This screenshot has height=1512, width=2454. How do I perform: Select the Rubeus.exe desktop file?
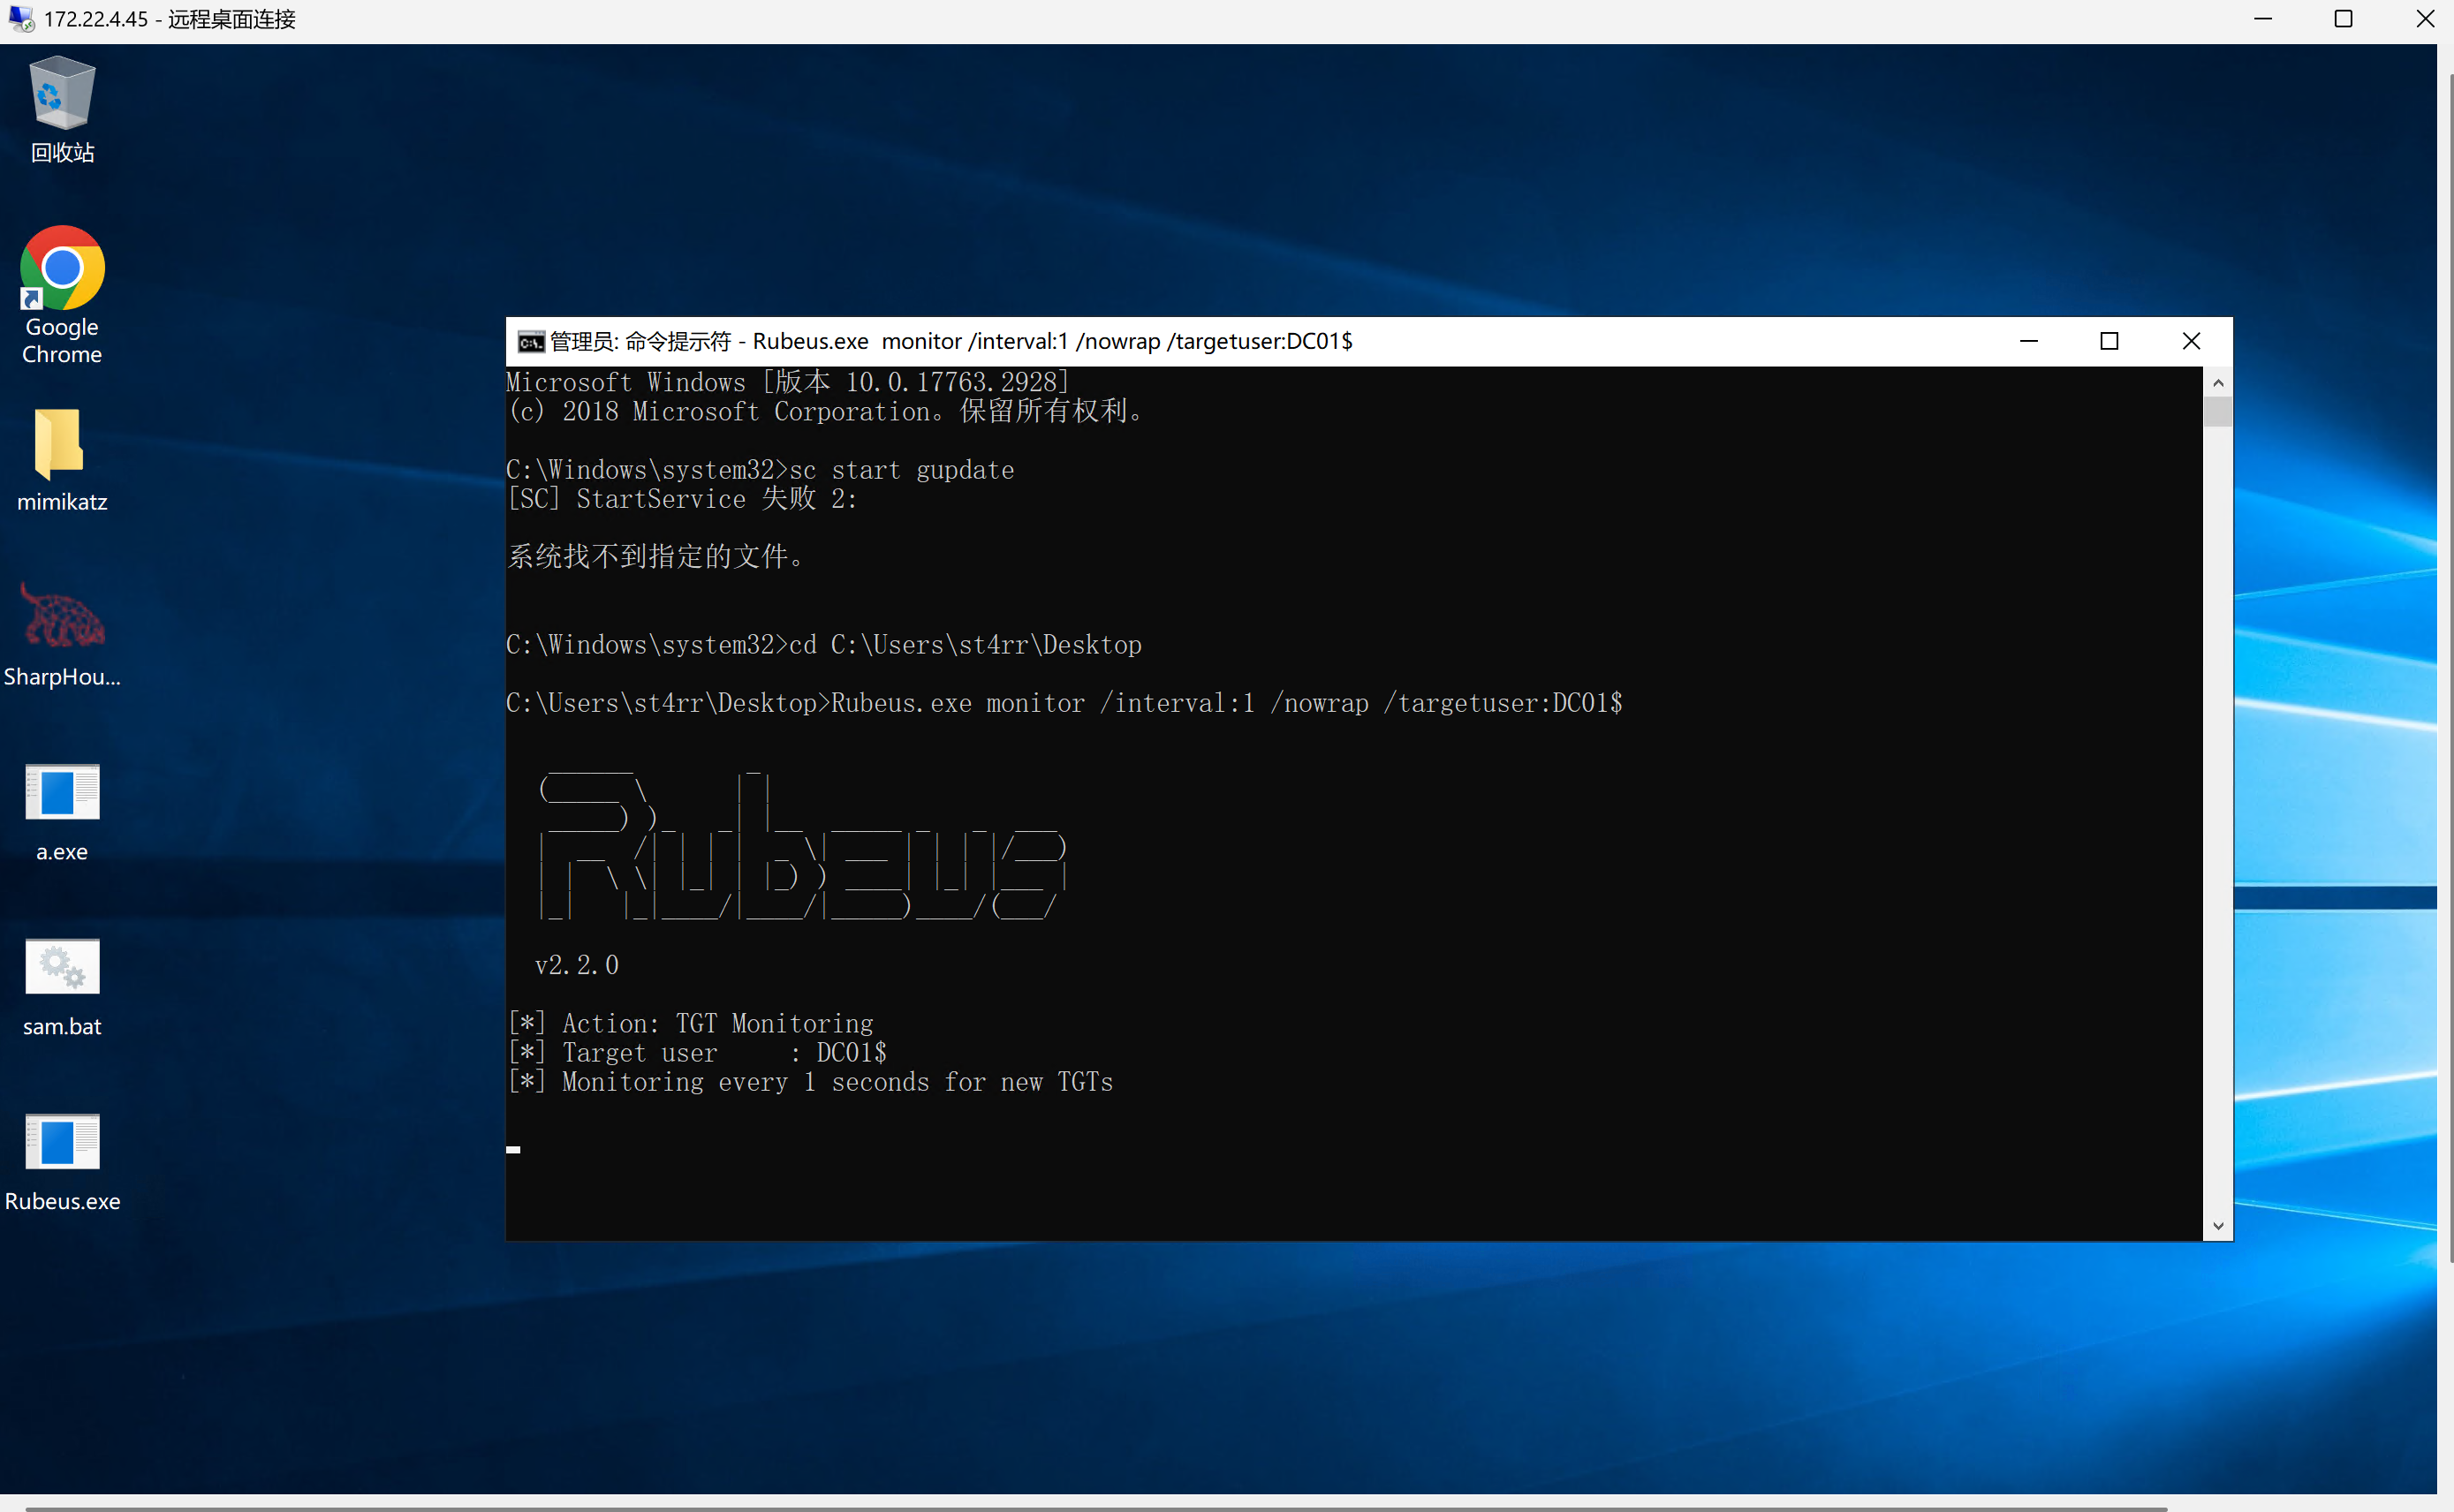62,1162
